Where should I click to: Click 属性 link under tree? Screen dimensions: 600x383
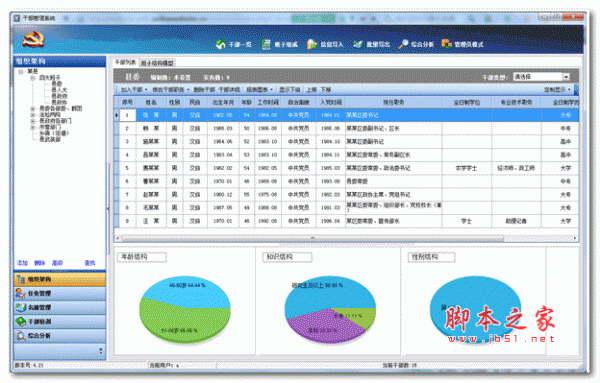[57, 263]
